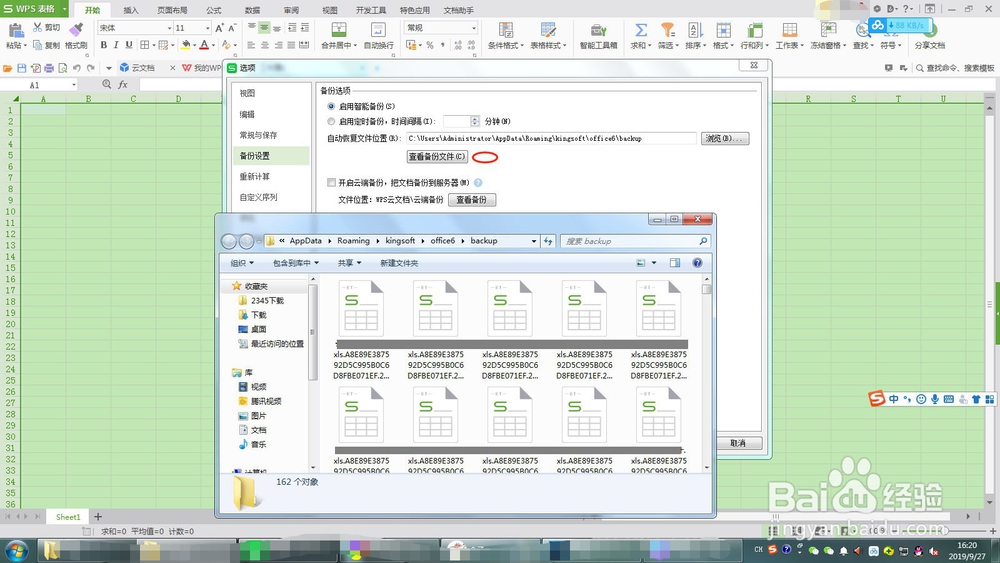Click Cancel (取消) in Options dialog
Image resolution: width=1000 pixels, height=563 pixels.
pyautogui.click(x=738, y=443)
